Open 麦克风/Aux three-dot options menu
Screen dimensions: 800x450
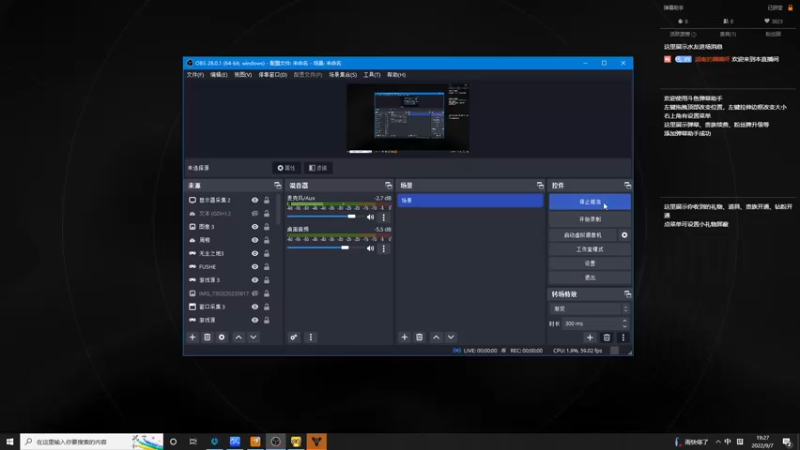384,217
